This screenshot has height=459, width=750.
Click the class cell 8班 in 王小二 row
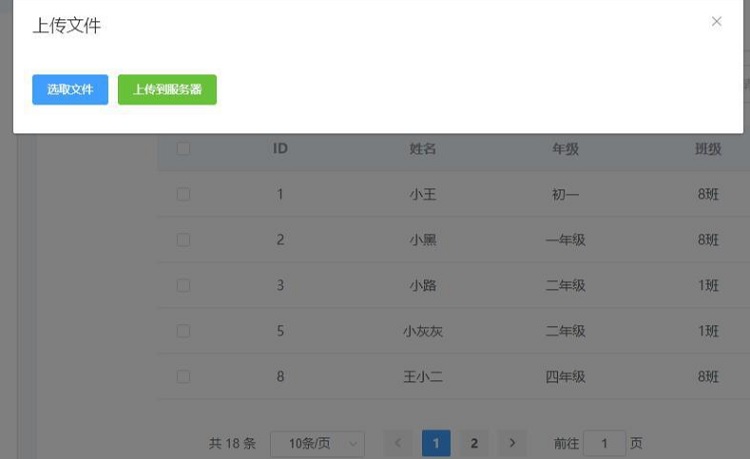708,377
